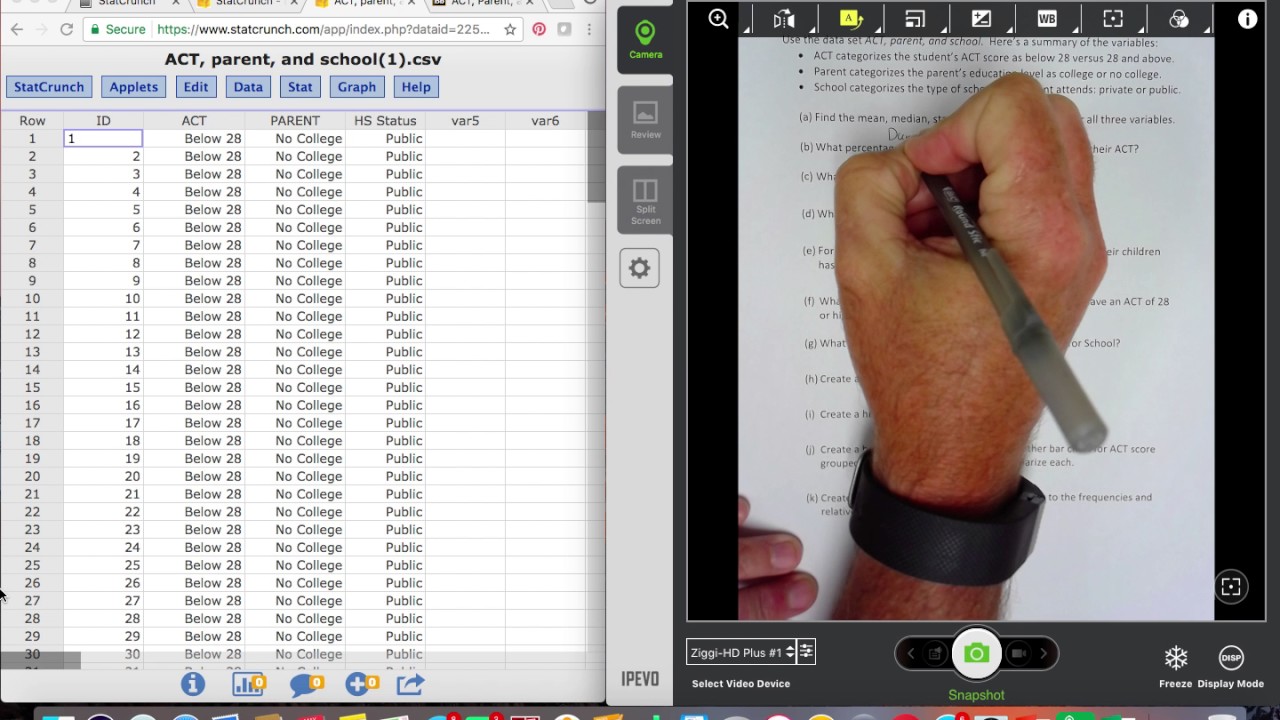Open the Graph menu
Viewport: 1280px width, 720px height.
pyautogui.click(x=357, y=87)
